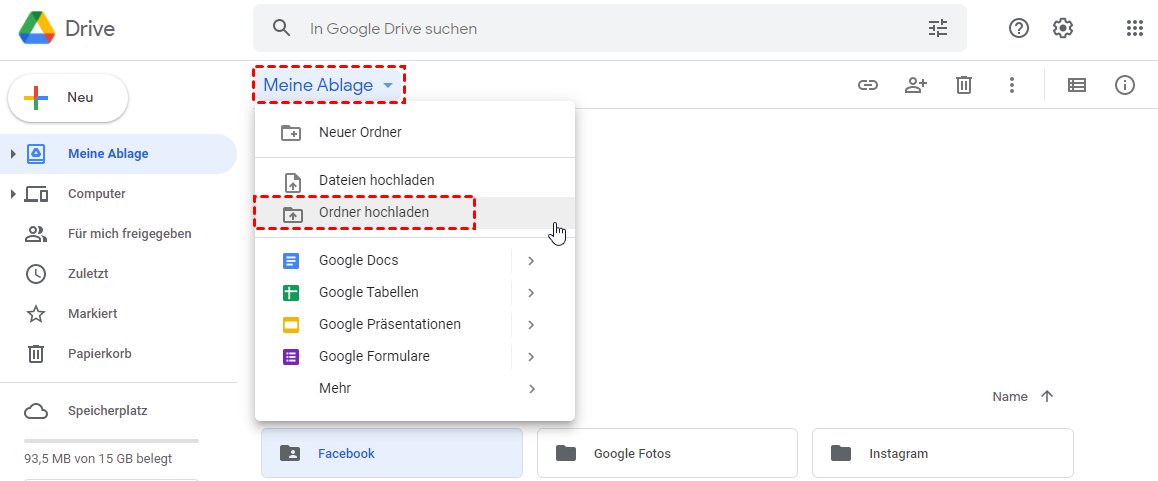Open search filter options

(938, 29)
